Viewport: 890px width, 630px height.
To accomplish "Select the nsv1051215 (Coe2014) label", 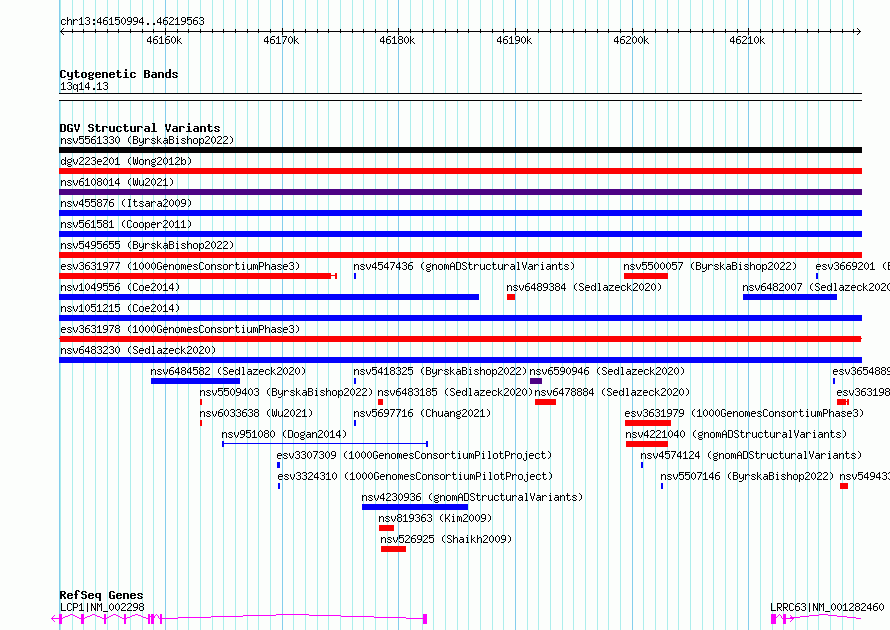I will coord(120,308).
